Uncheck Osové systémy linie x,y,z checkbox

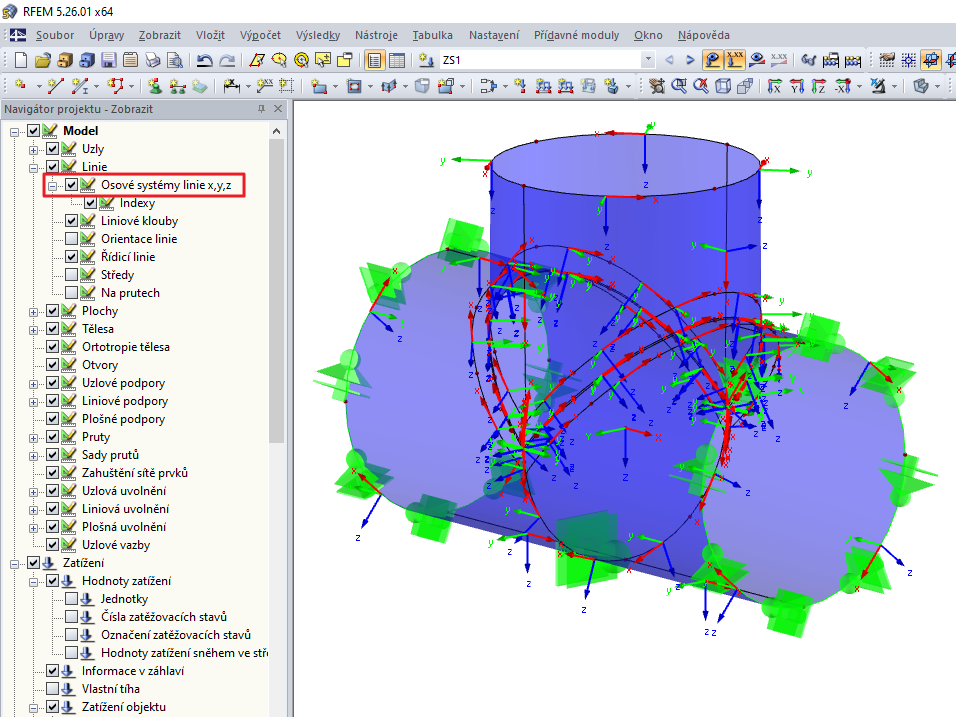coord(71,185)
